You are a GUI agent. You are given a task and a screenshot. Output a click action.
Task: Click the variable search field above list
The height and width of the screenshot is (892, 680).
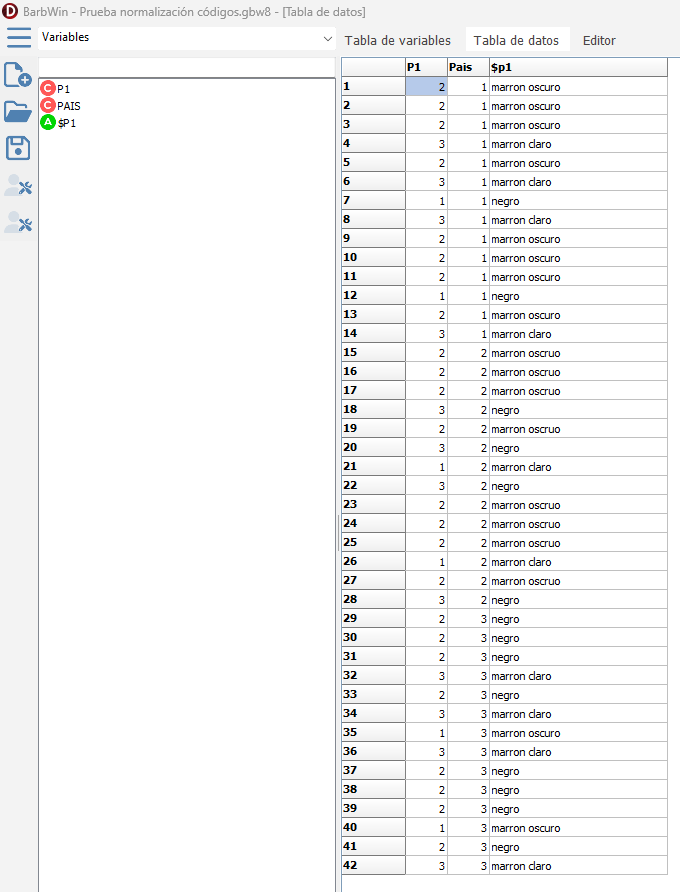186,67
